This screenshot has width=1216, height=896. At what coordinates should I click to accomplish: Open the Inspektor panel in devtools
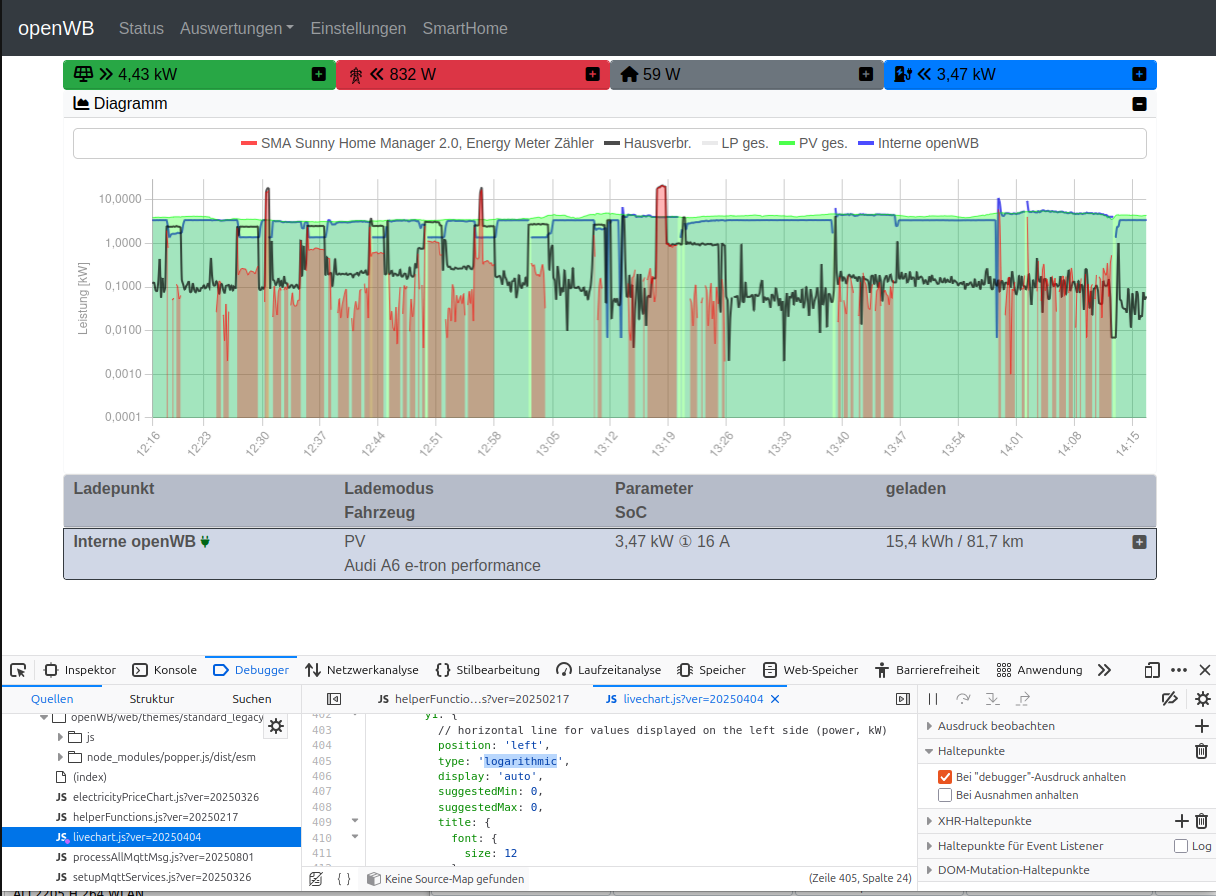81,670
